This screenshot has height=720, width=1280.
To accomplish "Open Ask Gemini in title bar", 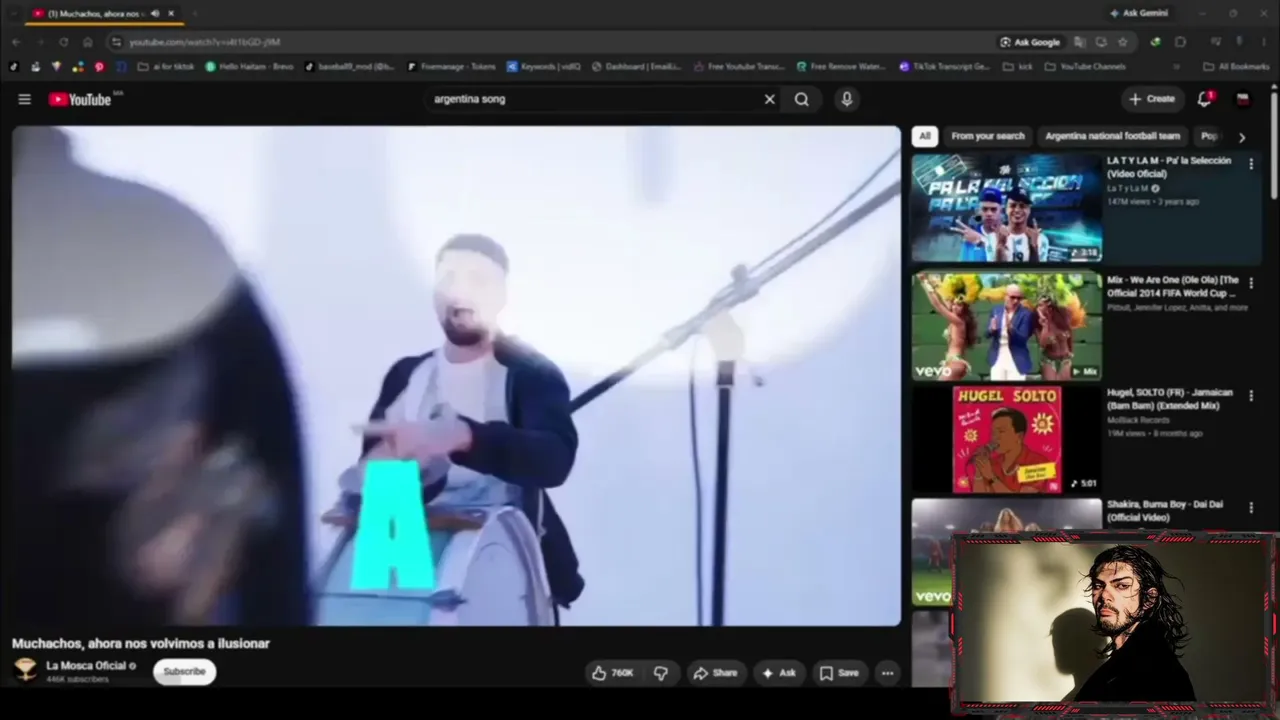I will [1138, 13].
